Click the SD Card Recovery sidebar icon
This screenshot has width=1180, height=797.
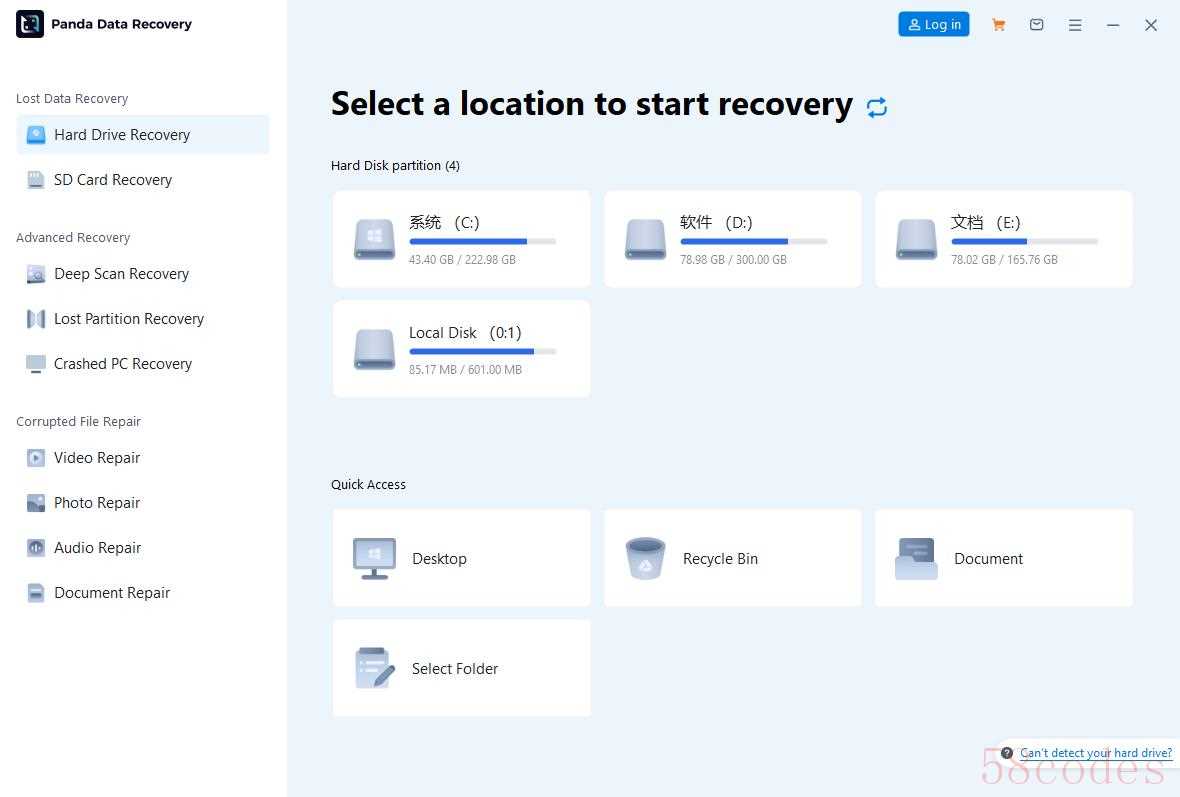coord(35,180)
